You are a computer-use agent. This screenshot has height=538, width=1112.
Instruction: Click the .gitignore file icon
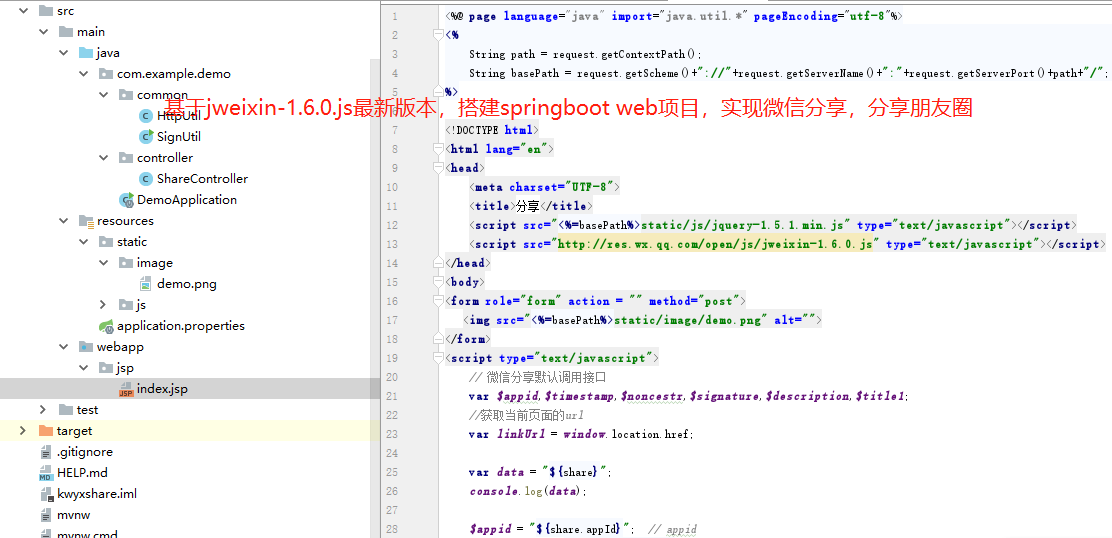pyautogui.click(x=47, y=452)
